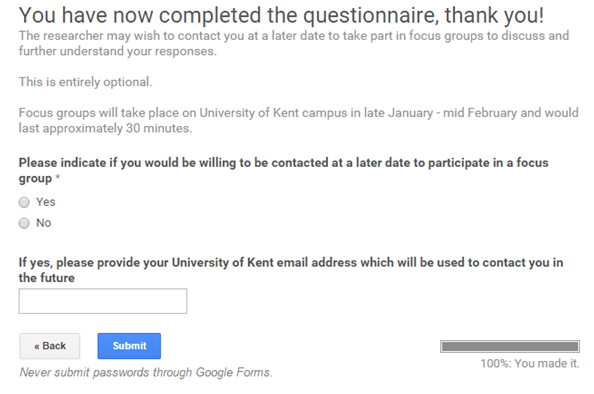The height and width of the screenshot is (394, 594).
Task: Click the red required asterisk after "group"
Action: tap(58, 177)
